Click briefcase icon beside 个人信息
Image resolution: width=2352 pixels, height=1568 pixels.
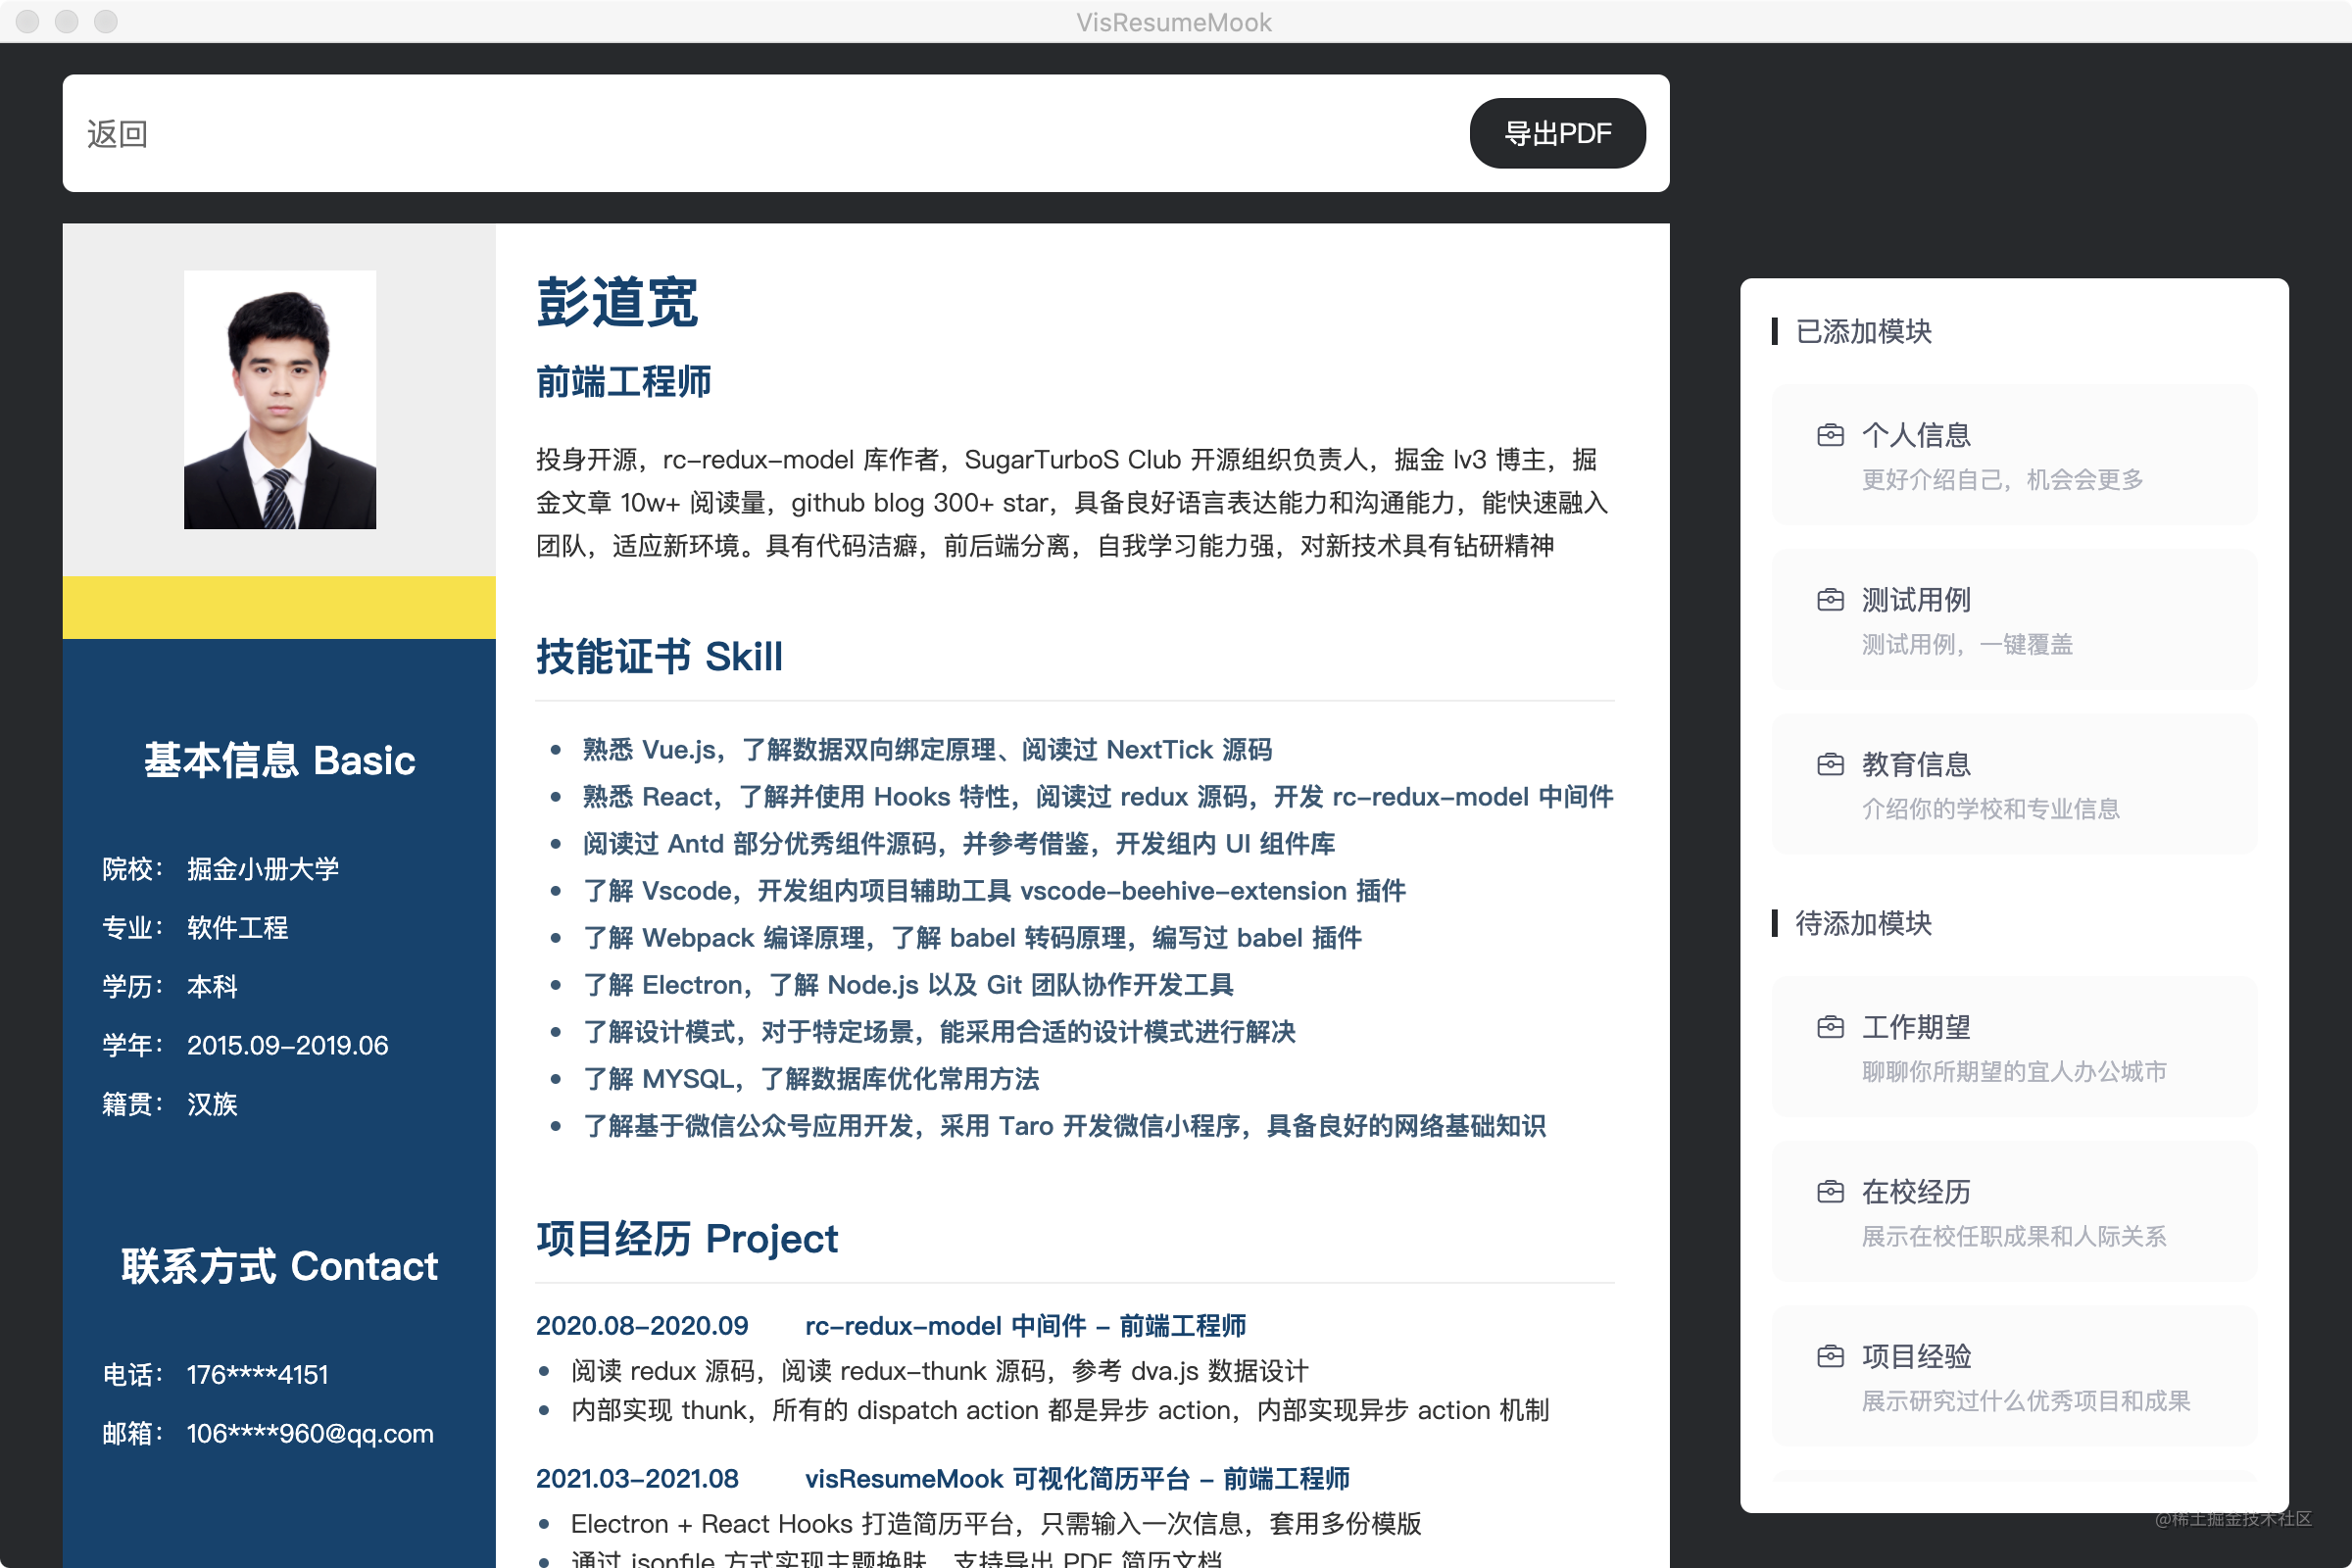pyautogui.click(x=1830, y=435)
